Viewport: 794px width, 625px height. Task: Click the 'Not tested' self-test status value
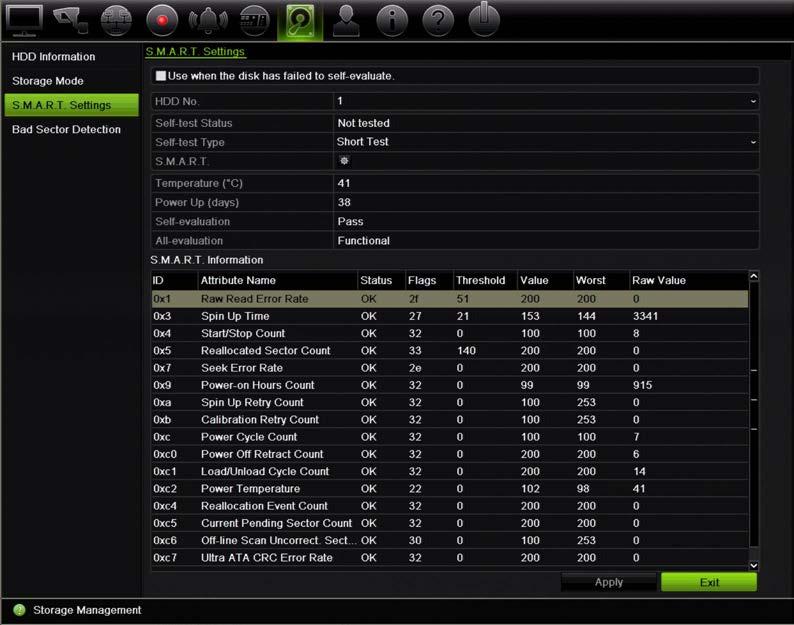(x=364, y=123)
